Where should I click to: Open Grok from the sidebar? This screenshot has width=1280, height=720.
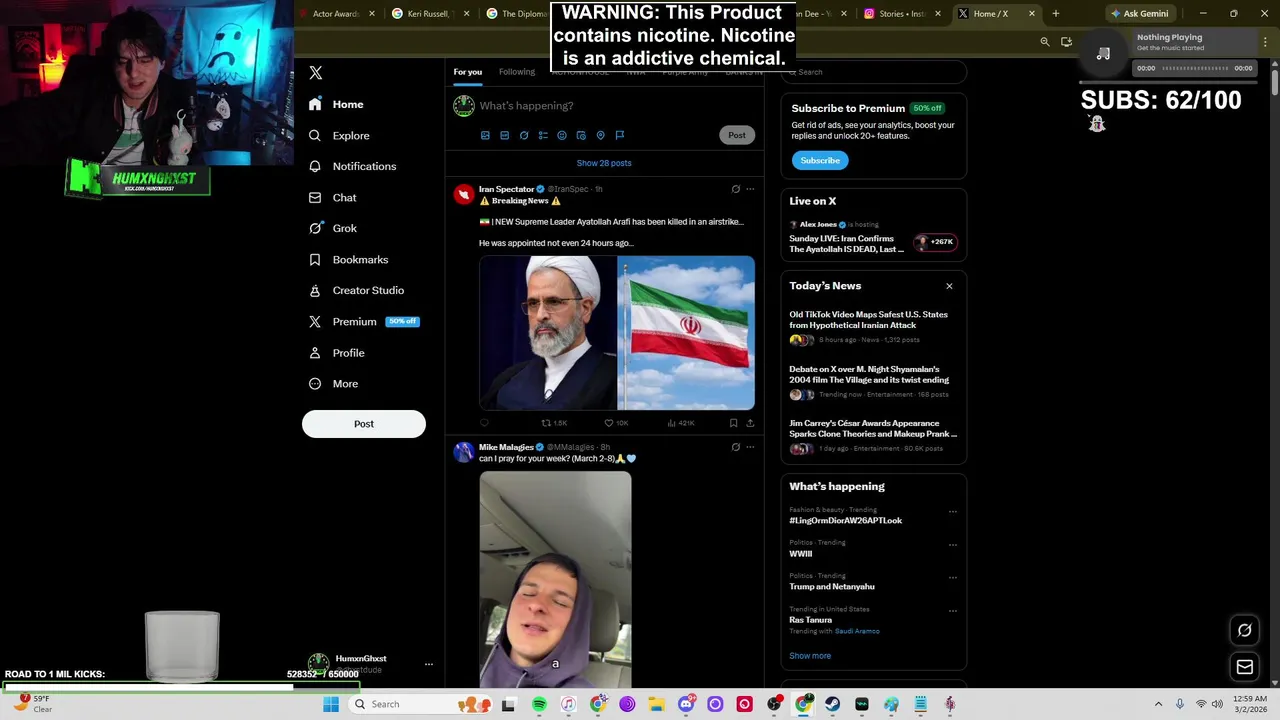click(x=332, y=228)
